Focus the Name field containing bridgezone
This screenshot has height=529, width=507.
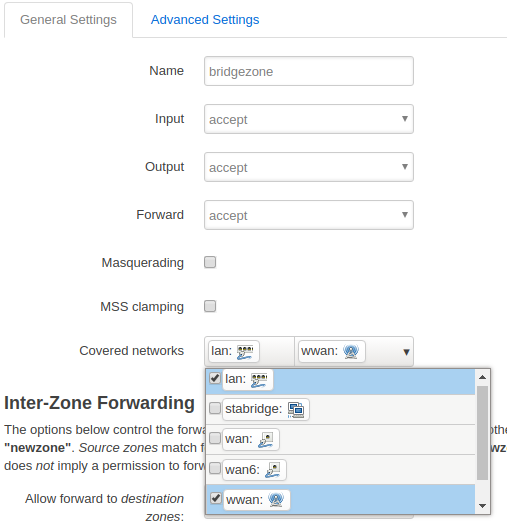[x=309, y=71]
